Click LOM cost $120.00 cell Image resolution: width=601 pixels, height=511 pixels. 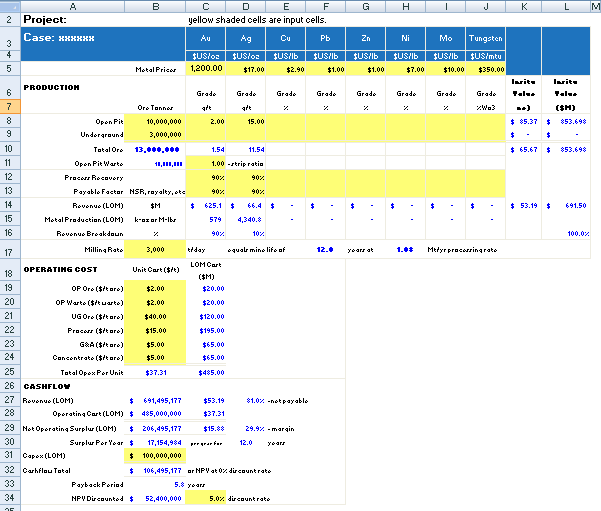point(206,316)
